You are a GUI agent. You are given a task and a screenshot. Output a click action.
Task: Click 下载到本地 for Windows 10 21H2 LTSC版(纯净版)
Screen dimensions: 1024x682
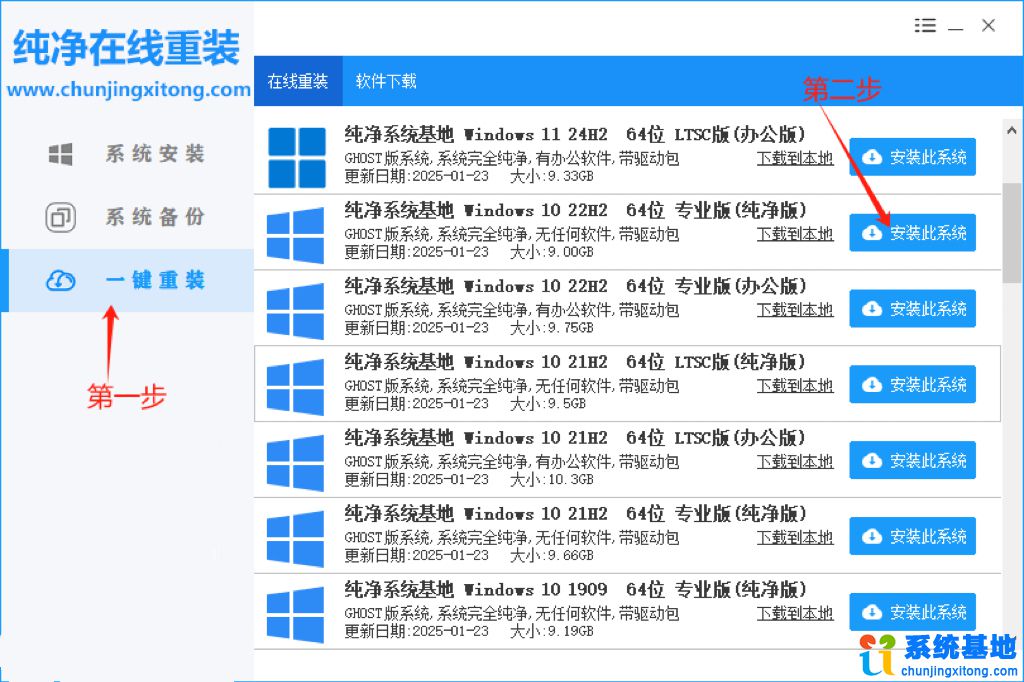pyautogui.click(x=795, y=385)
